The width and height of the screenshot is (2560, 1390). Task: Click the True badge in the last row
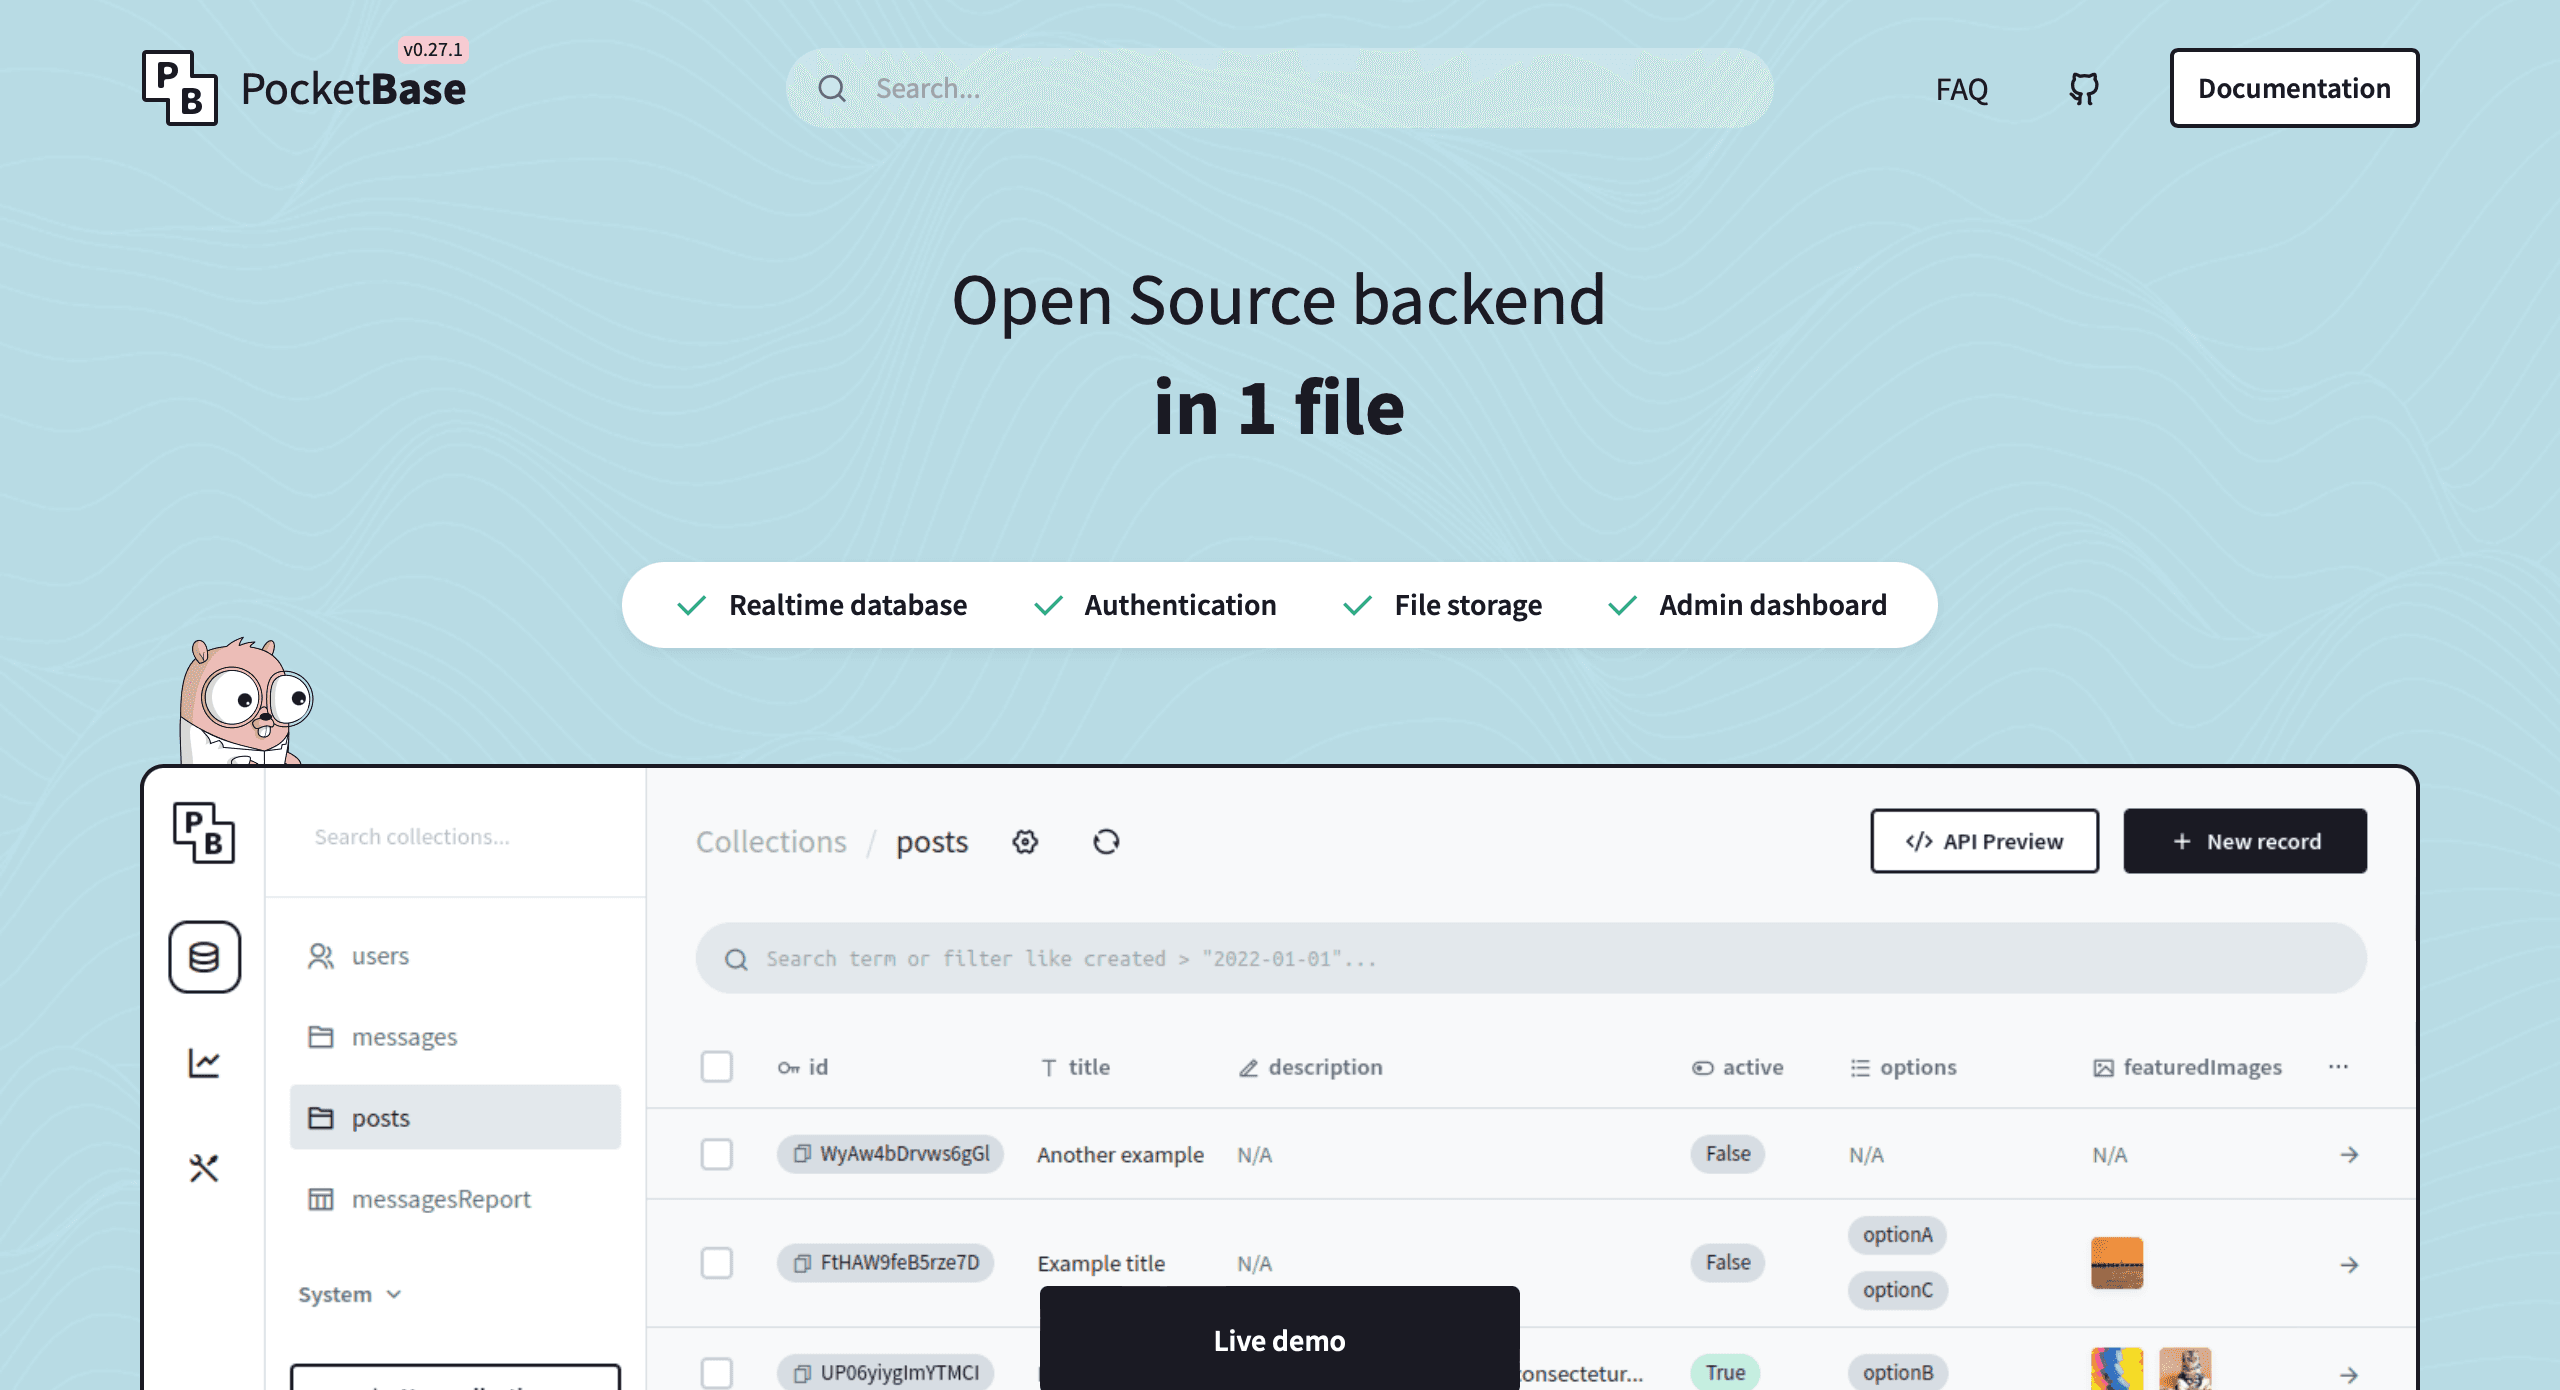[1725, 1372]
